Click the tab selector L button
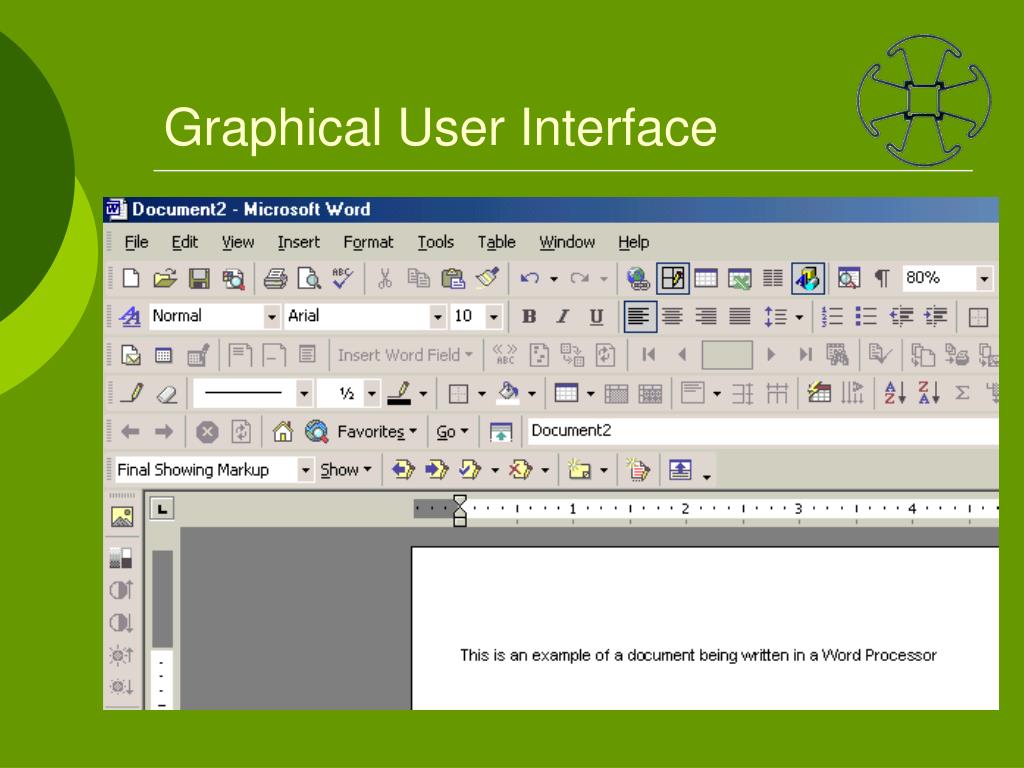Viewport: 1024px width, 768px height. (x=162, y=509)
